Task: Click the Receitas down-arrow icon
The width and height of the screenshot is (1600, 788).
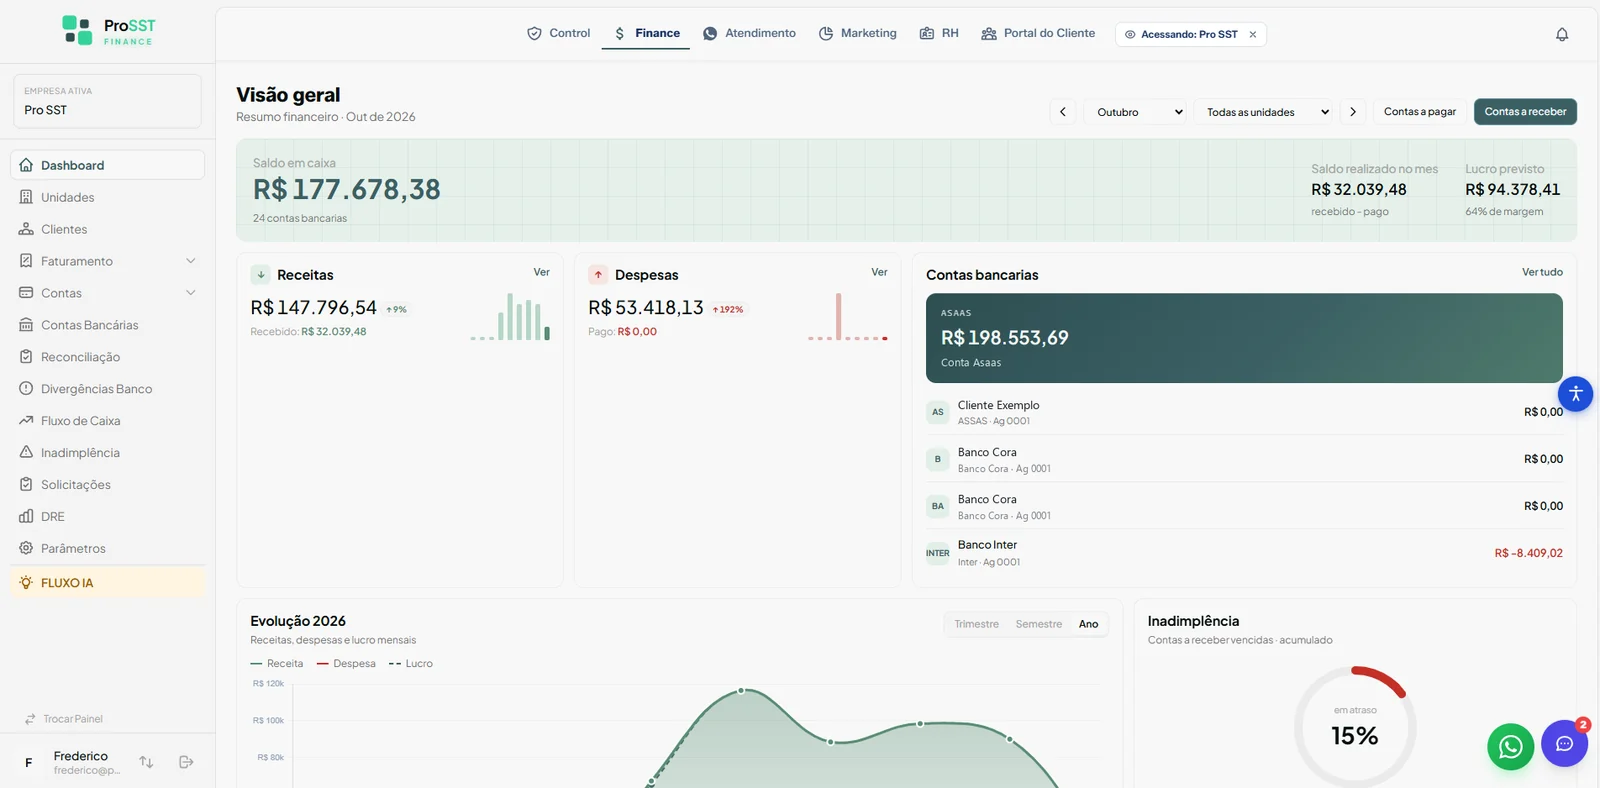Action: 261,274
